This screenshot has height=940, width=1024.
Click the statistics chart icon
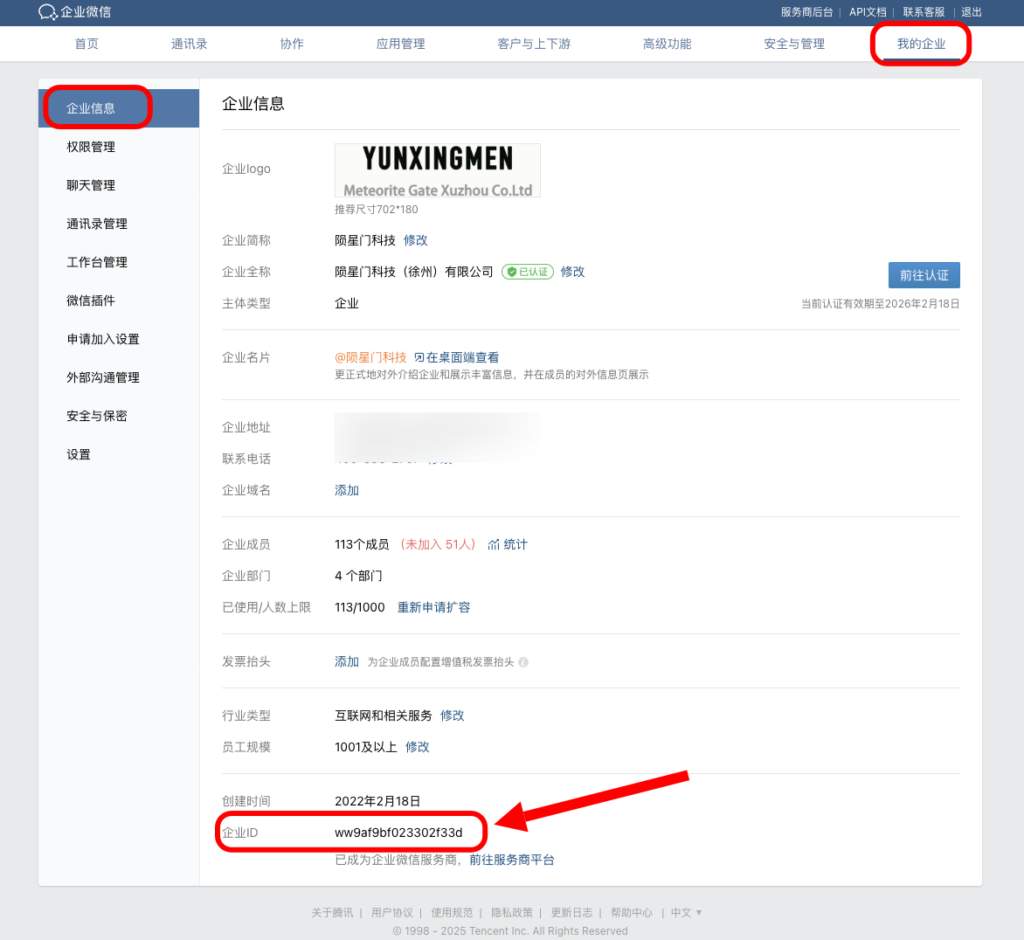(x=494, y=545)
